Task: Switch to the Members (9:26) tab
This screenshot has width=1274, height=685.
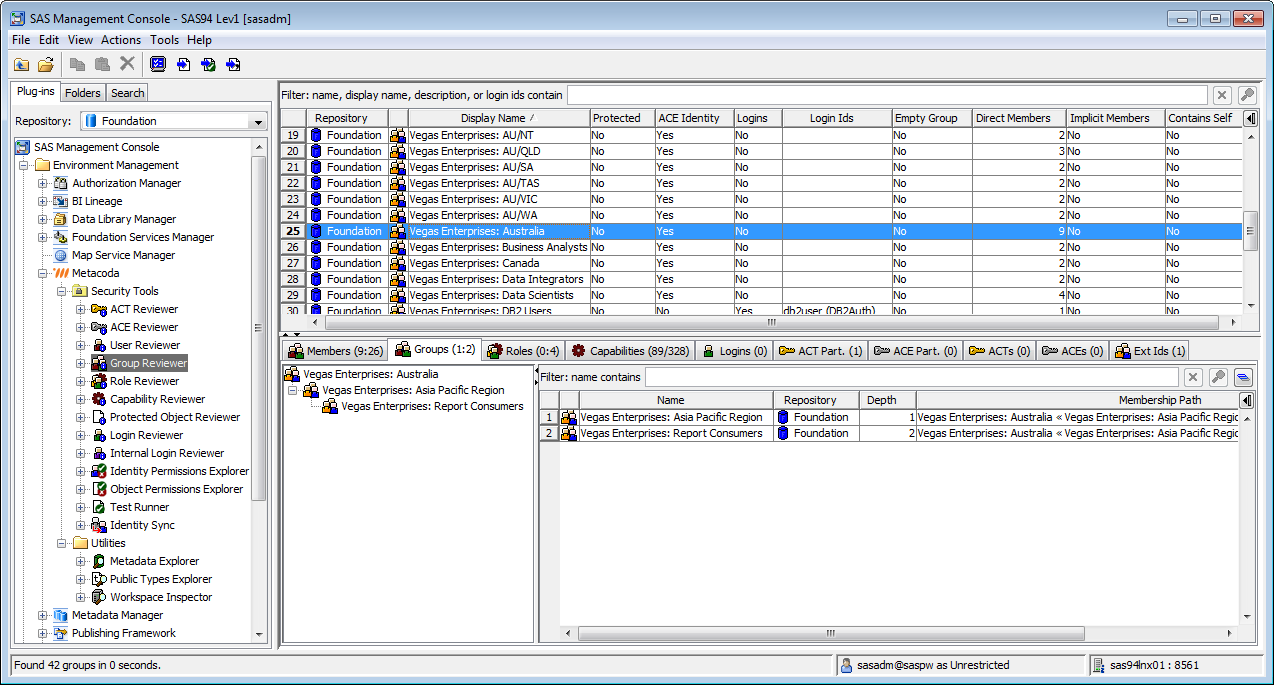Action: 334,351
